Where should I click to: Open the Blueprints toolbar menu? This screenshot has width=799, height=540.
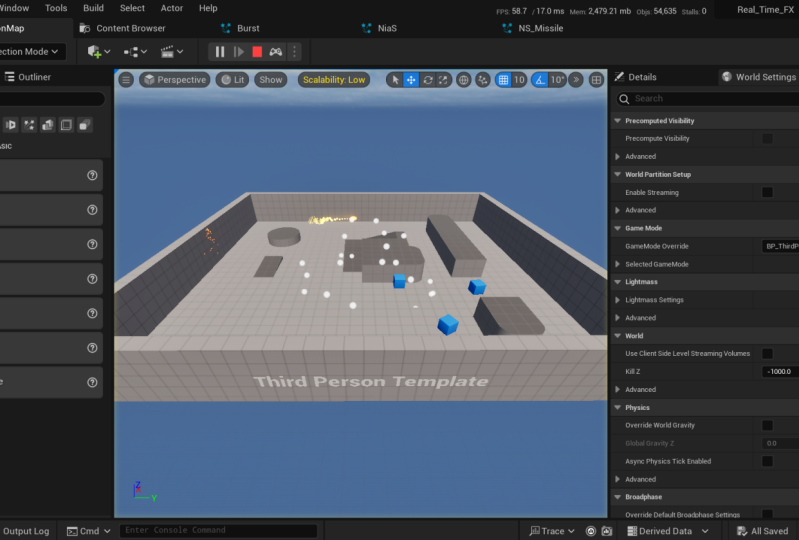click(x=135, y=51)
